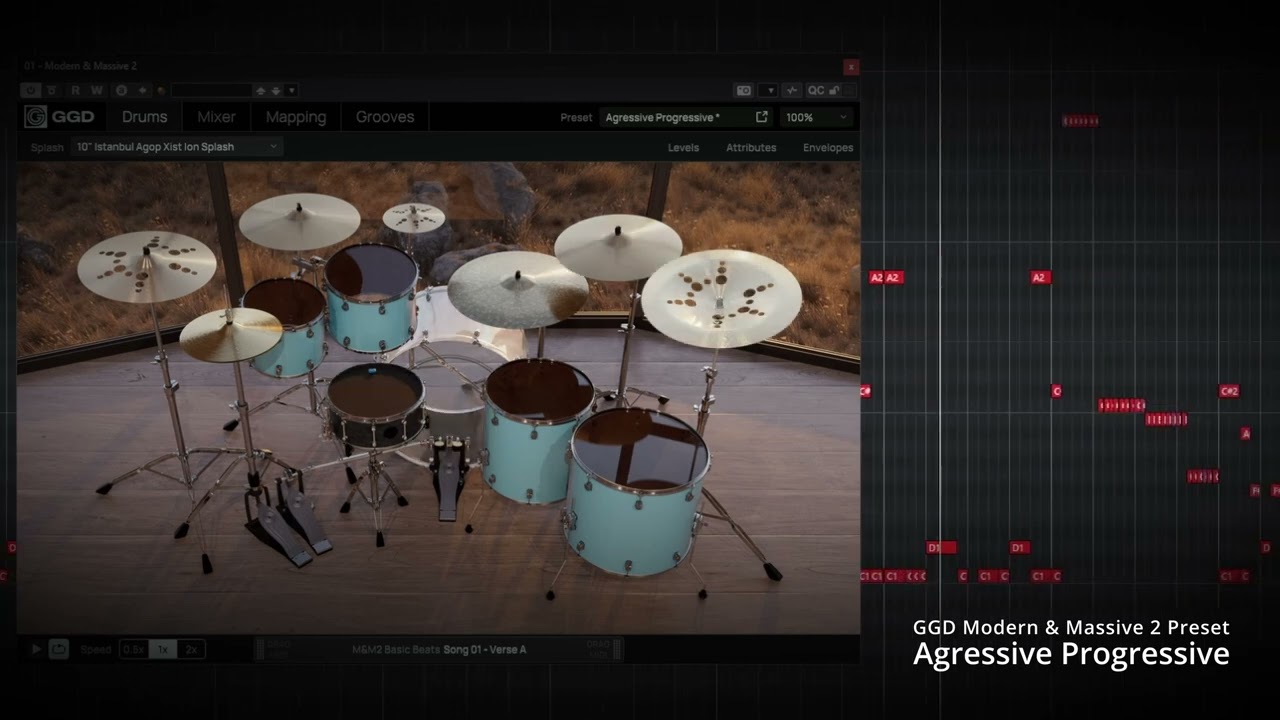
Task: Select the holey stack cymbal on the left
Action: pyautogui.click(x=146, y=265)
